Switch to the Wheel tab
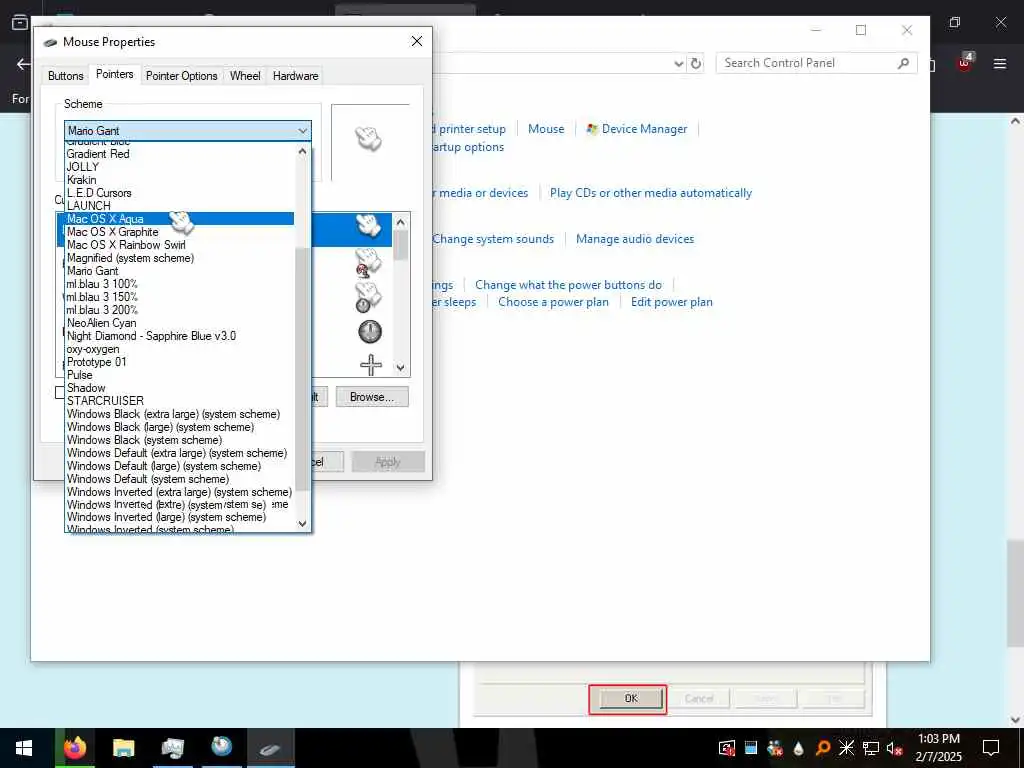1024x768 pixels. [x=245, y=76]
